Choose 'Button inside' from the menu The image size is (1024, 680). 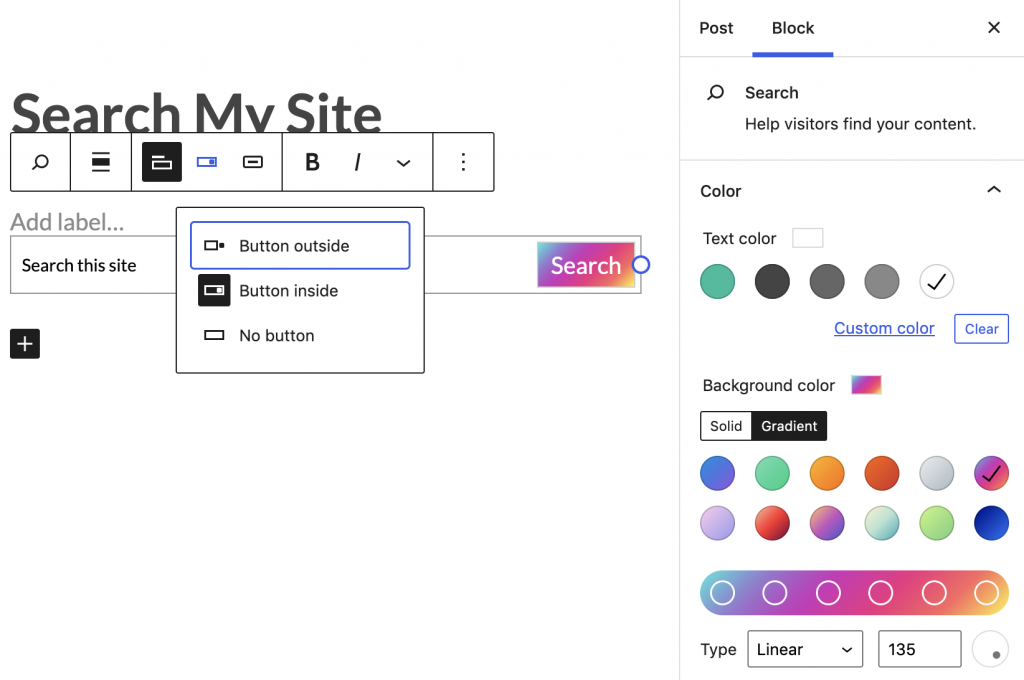[x=288, y=291]
